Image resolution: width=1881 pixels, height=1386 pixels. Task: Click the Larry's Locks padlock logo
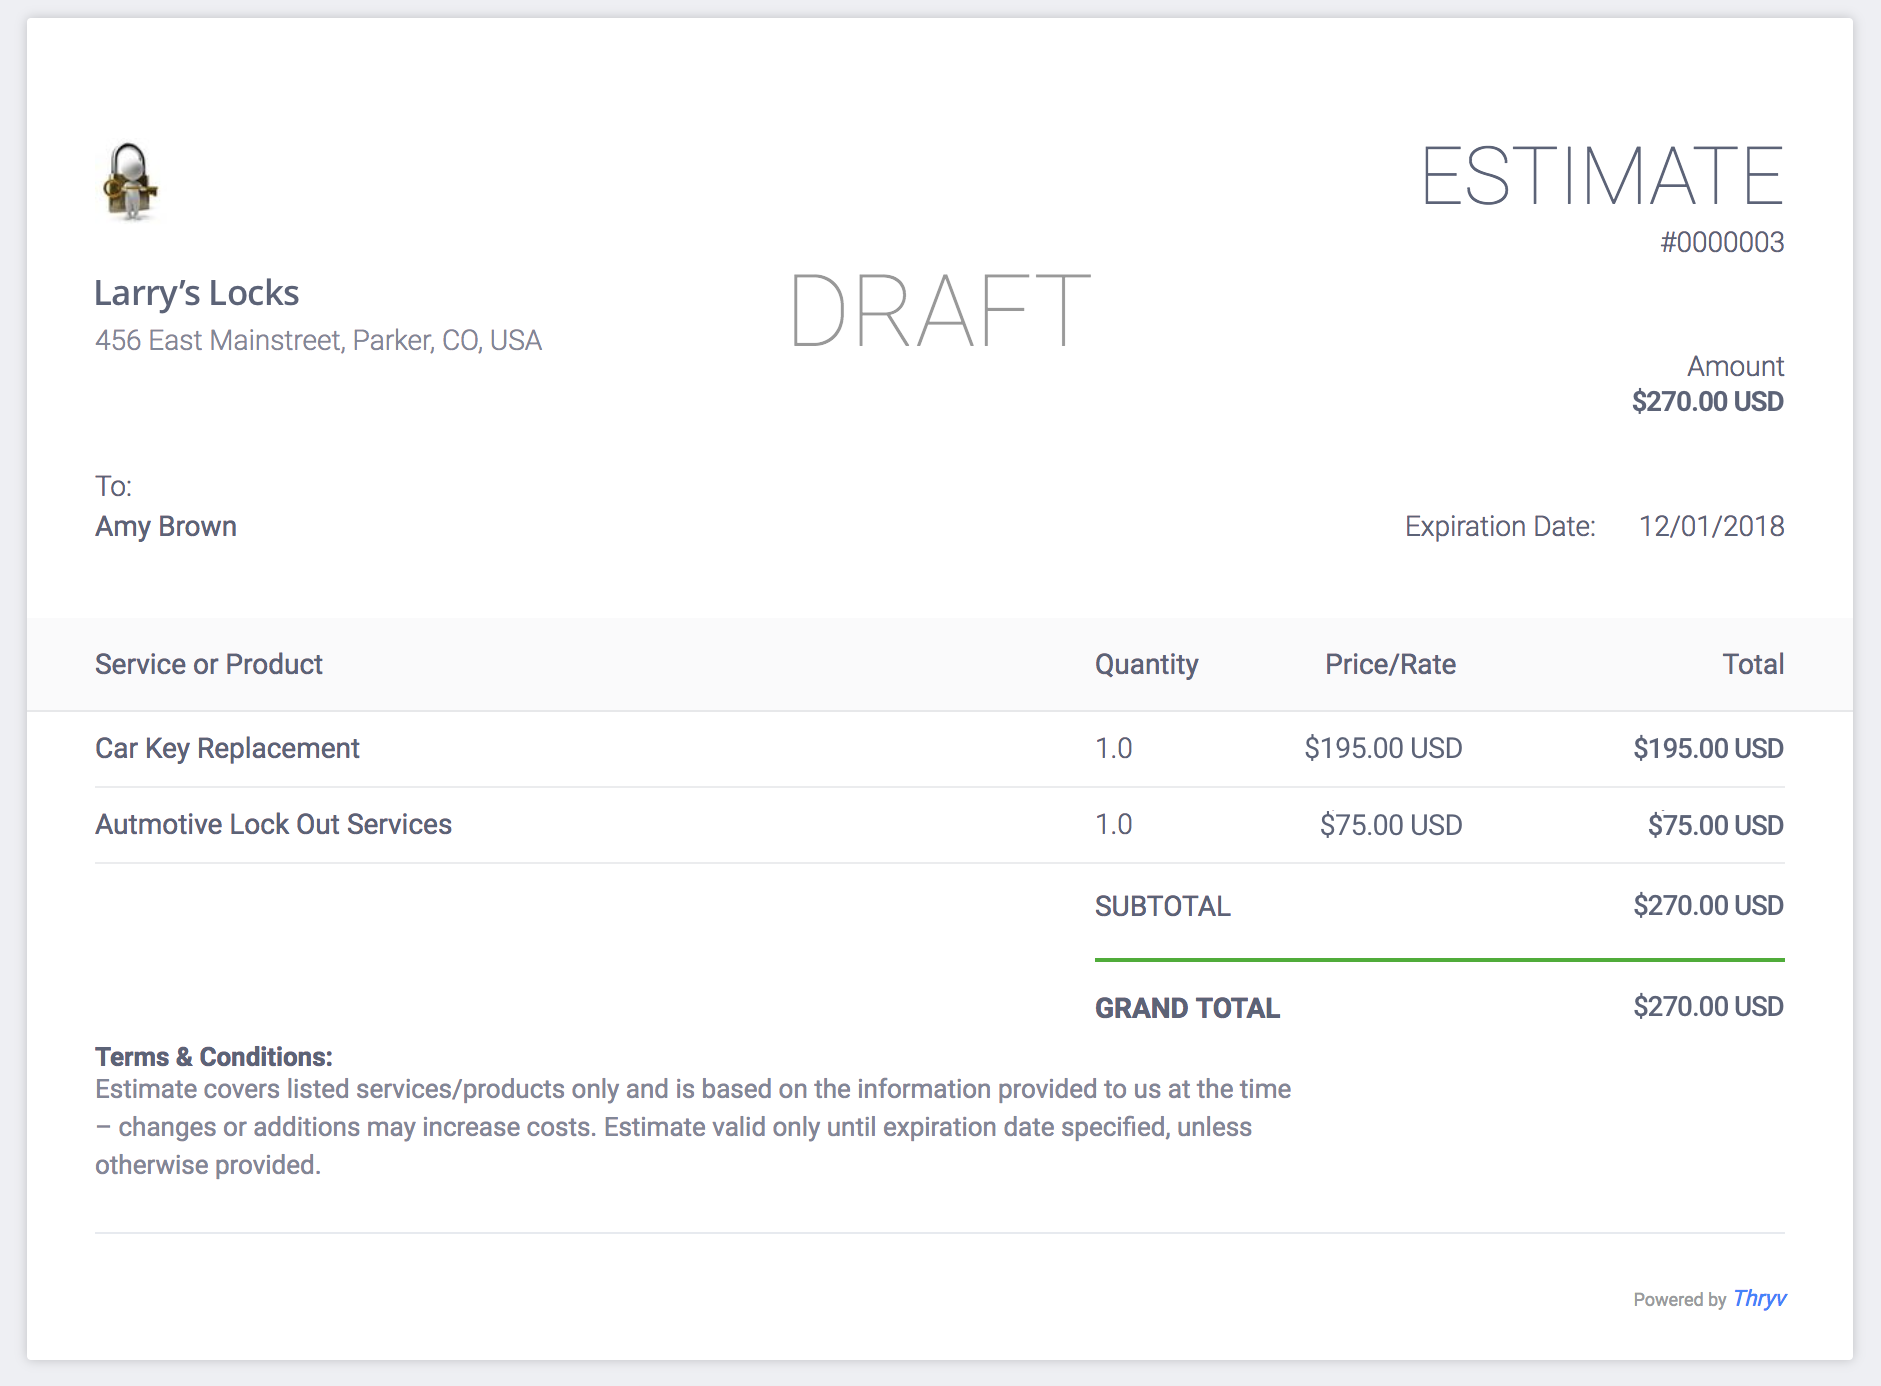coord(130,181)
